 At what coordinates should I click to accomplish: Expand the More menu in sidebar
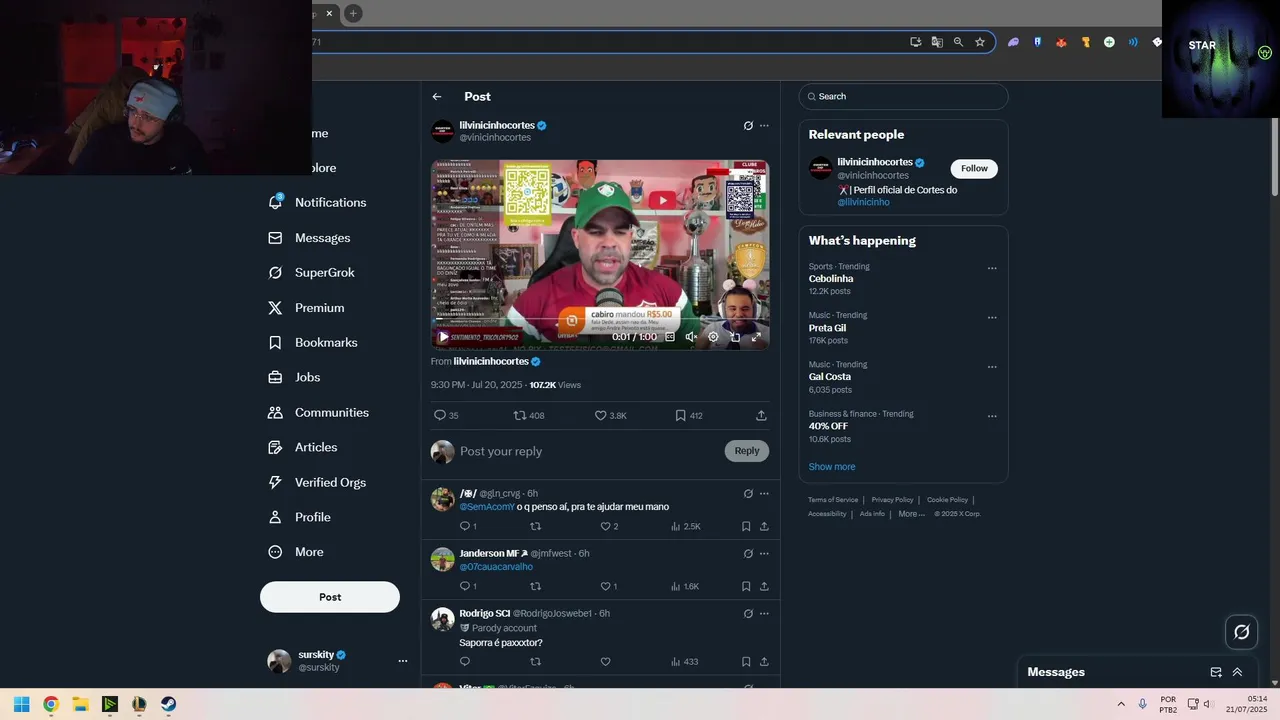pos(296,552)
